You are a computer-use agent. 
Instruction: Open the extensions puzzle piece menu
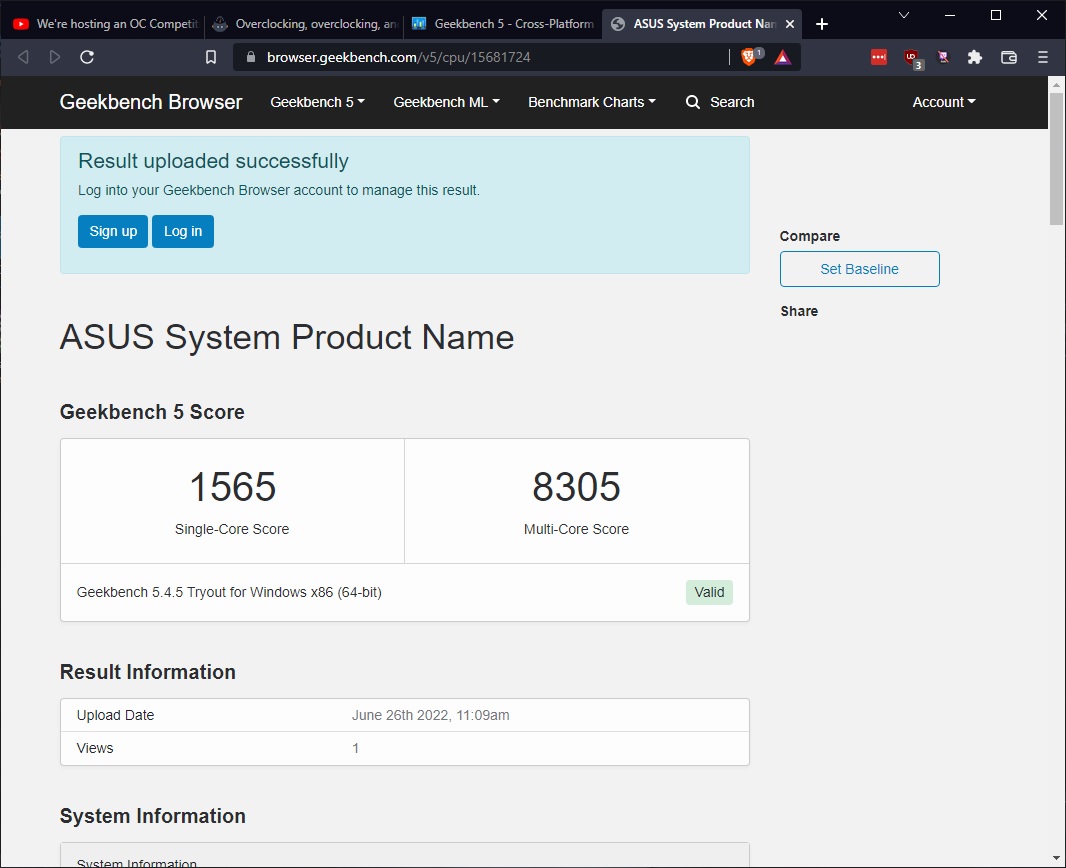[975, 57]
